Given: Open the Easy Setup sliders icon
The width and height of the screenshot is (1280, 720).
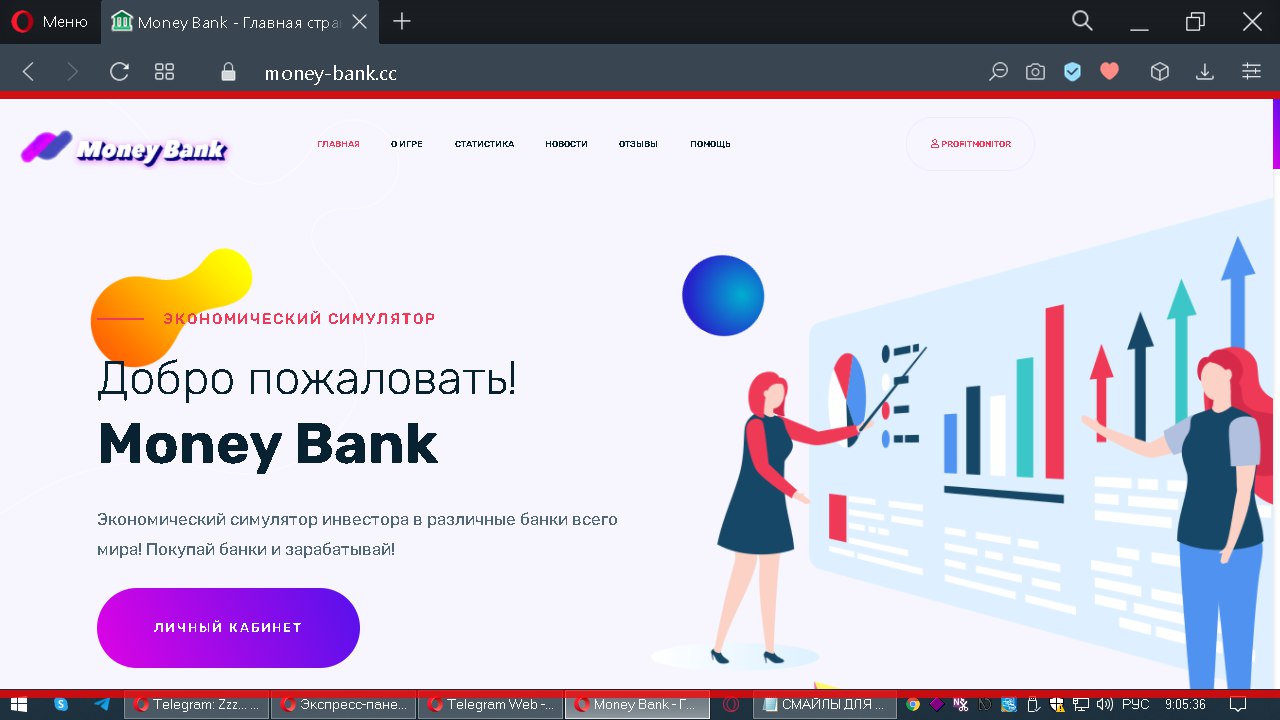Looking at the screenshot, I should (x=1251, y=71).
